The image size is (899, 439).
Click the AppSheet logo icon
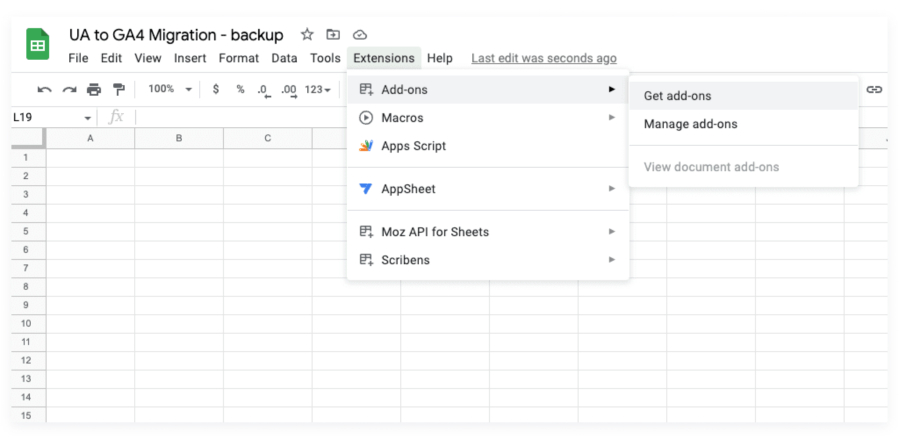click(366, 189)
